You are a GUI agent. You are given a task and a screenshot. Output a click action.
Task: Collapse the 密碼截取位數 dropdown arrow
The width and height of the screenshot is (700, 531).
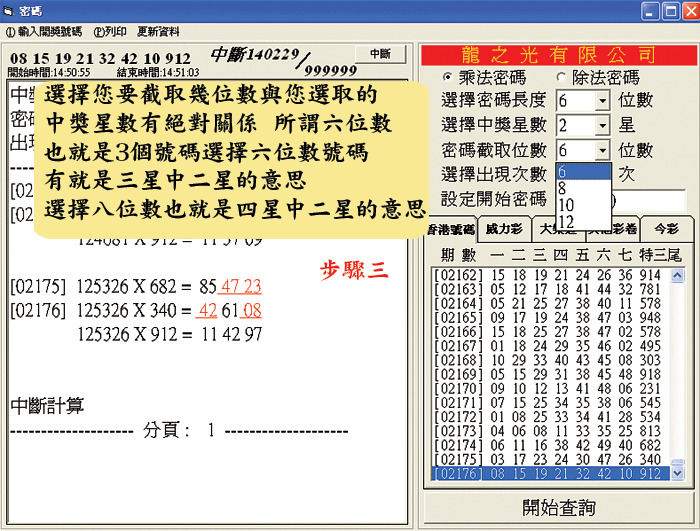tap(602, 150)
